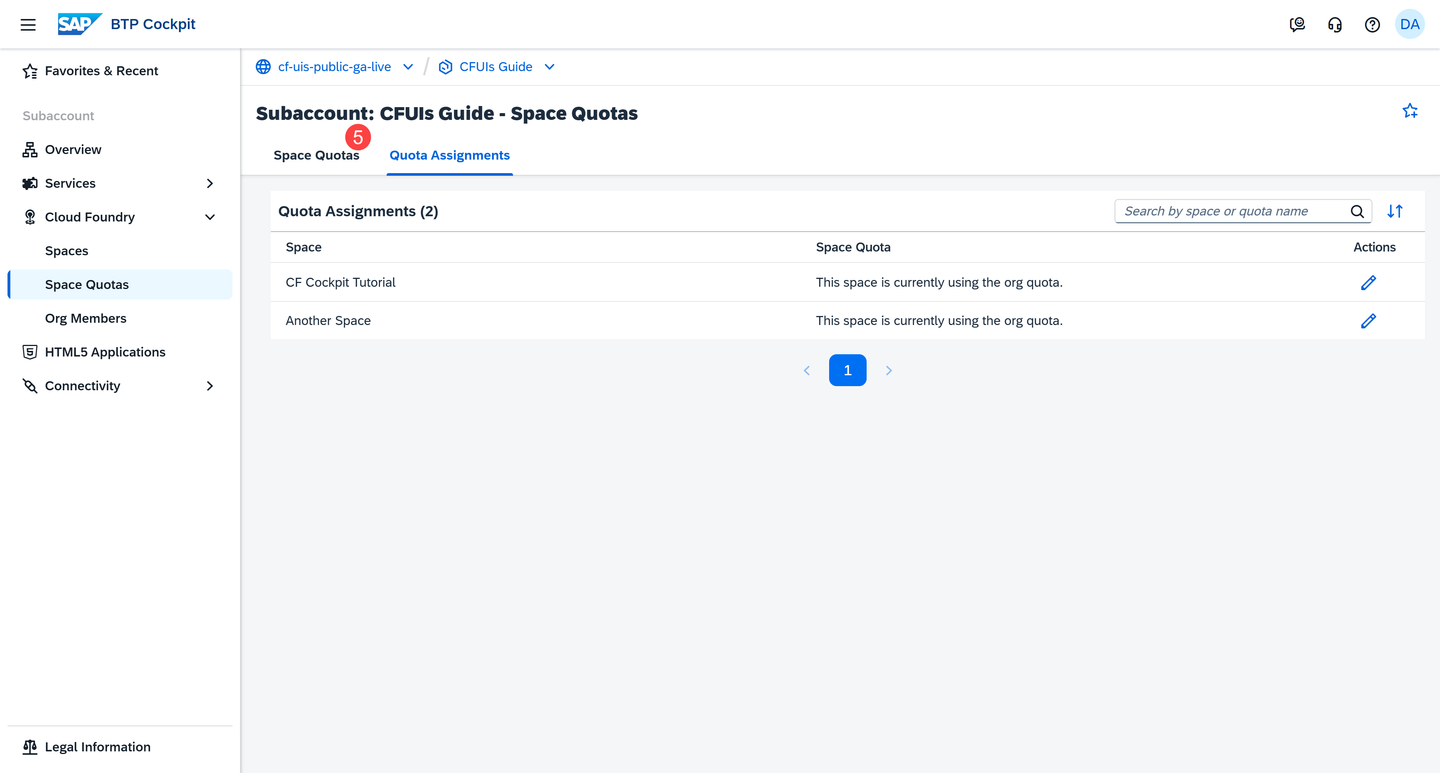Click the next page arrow
The image size is (1440, 773).
[x=888, y=370]
